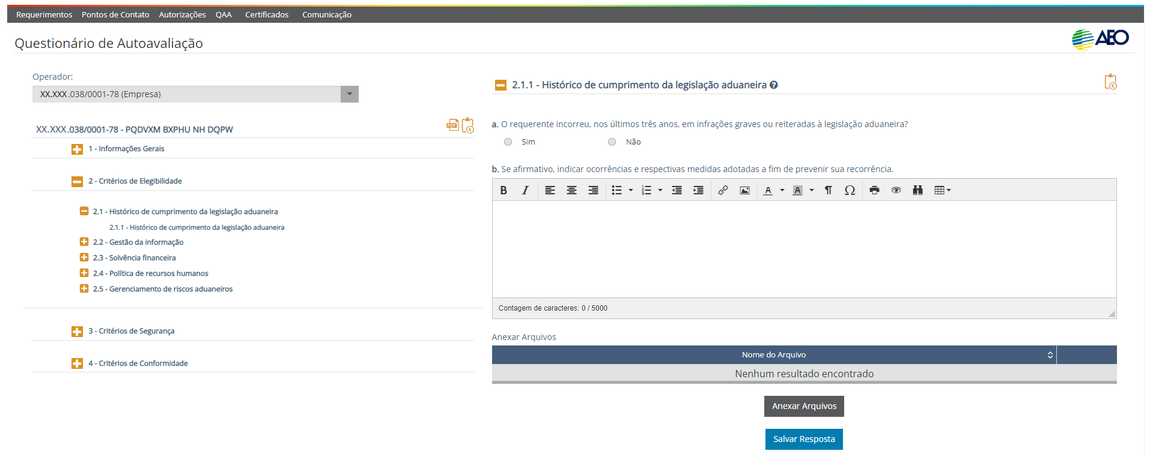
Task: Sort by Nome do Arquivo column
Action: 774,355
